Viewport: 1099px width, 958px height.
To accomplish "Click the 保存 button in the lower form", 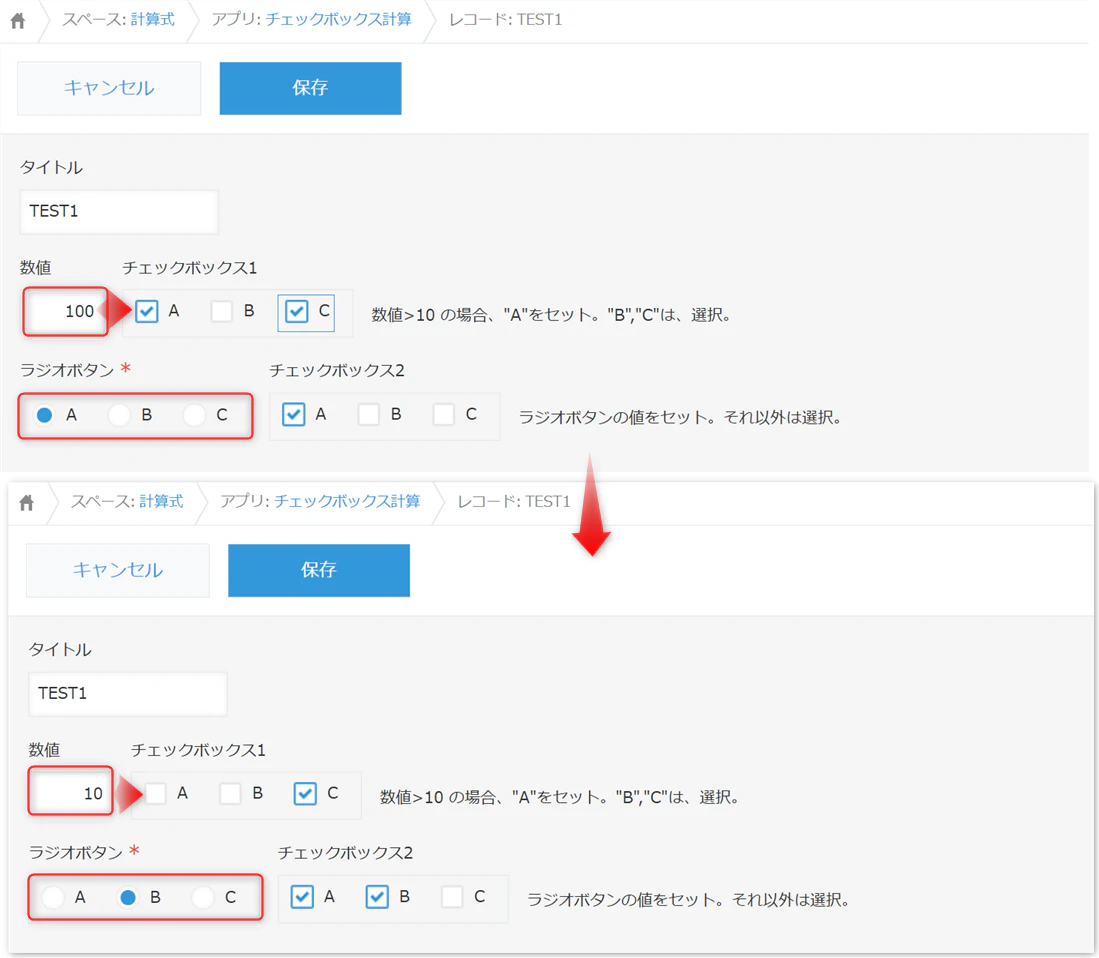I will [x=319, y=570].
